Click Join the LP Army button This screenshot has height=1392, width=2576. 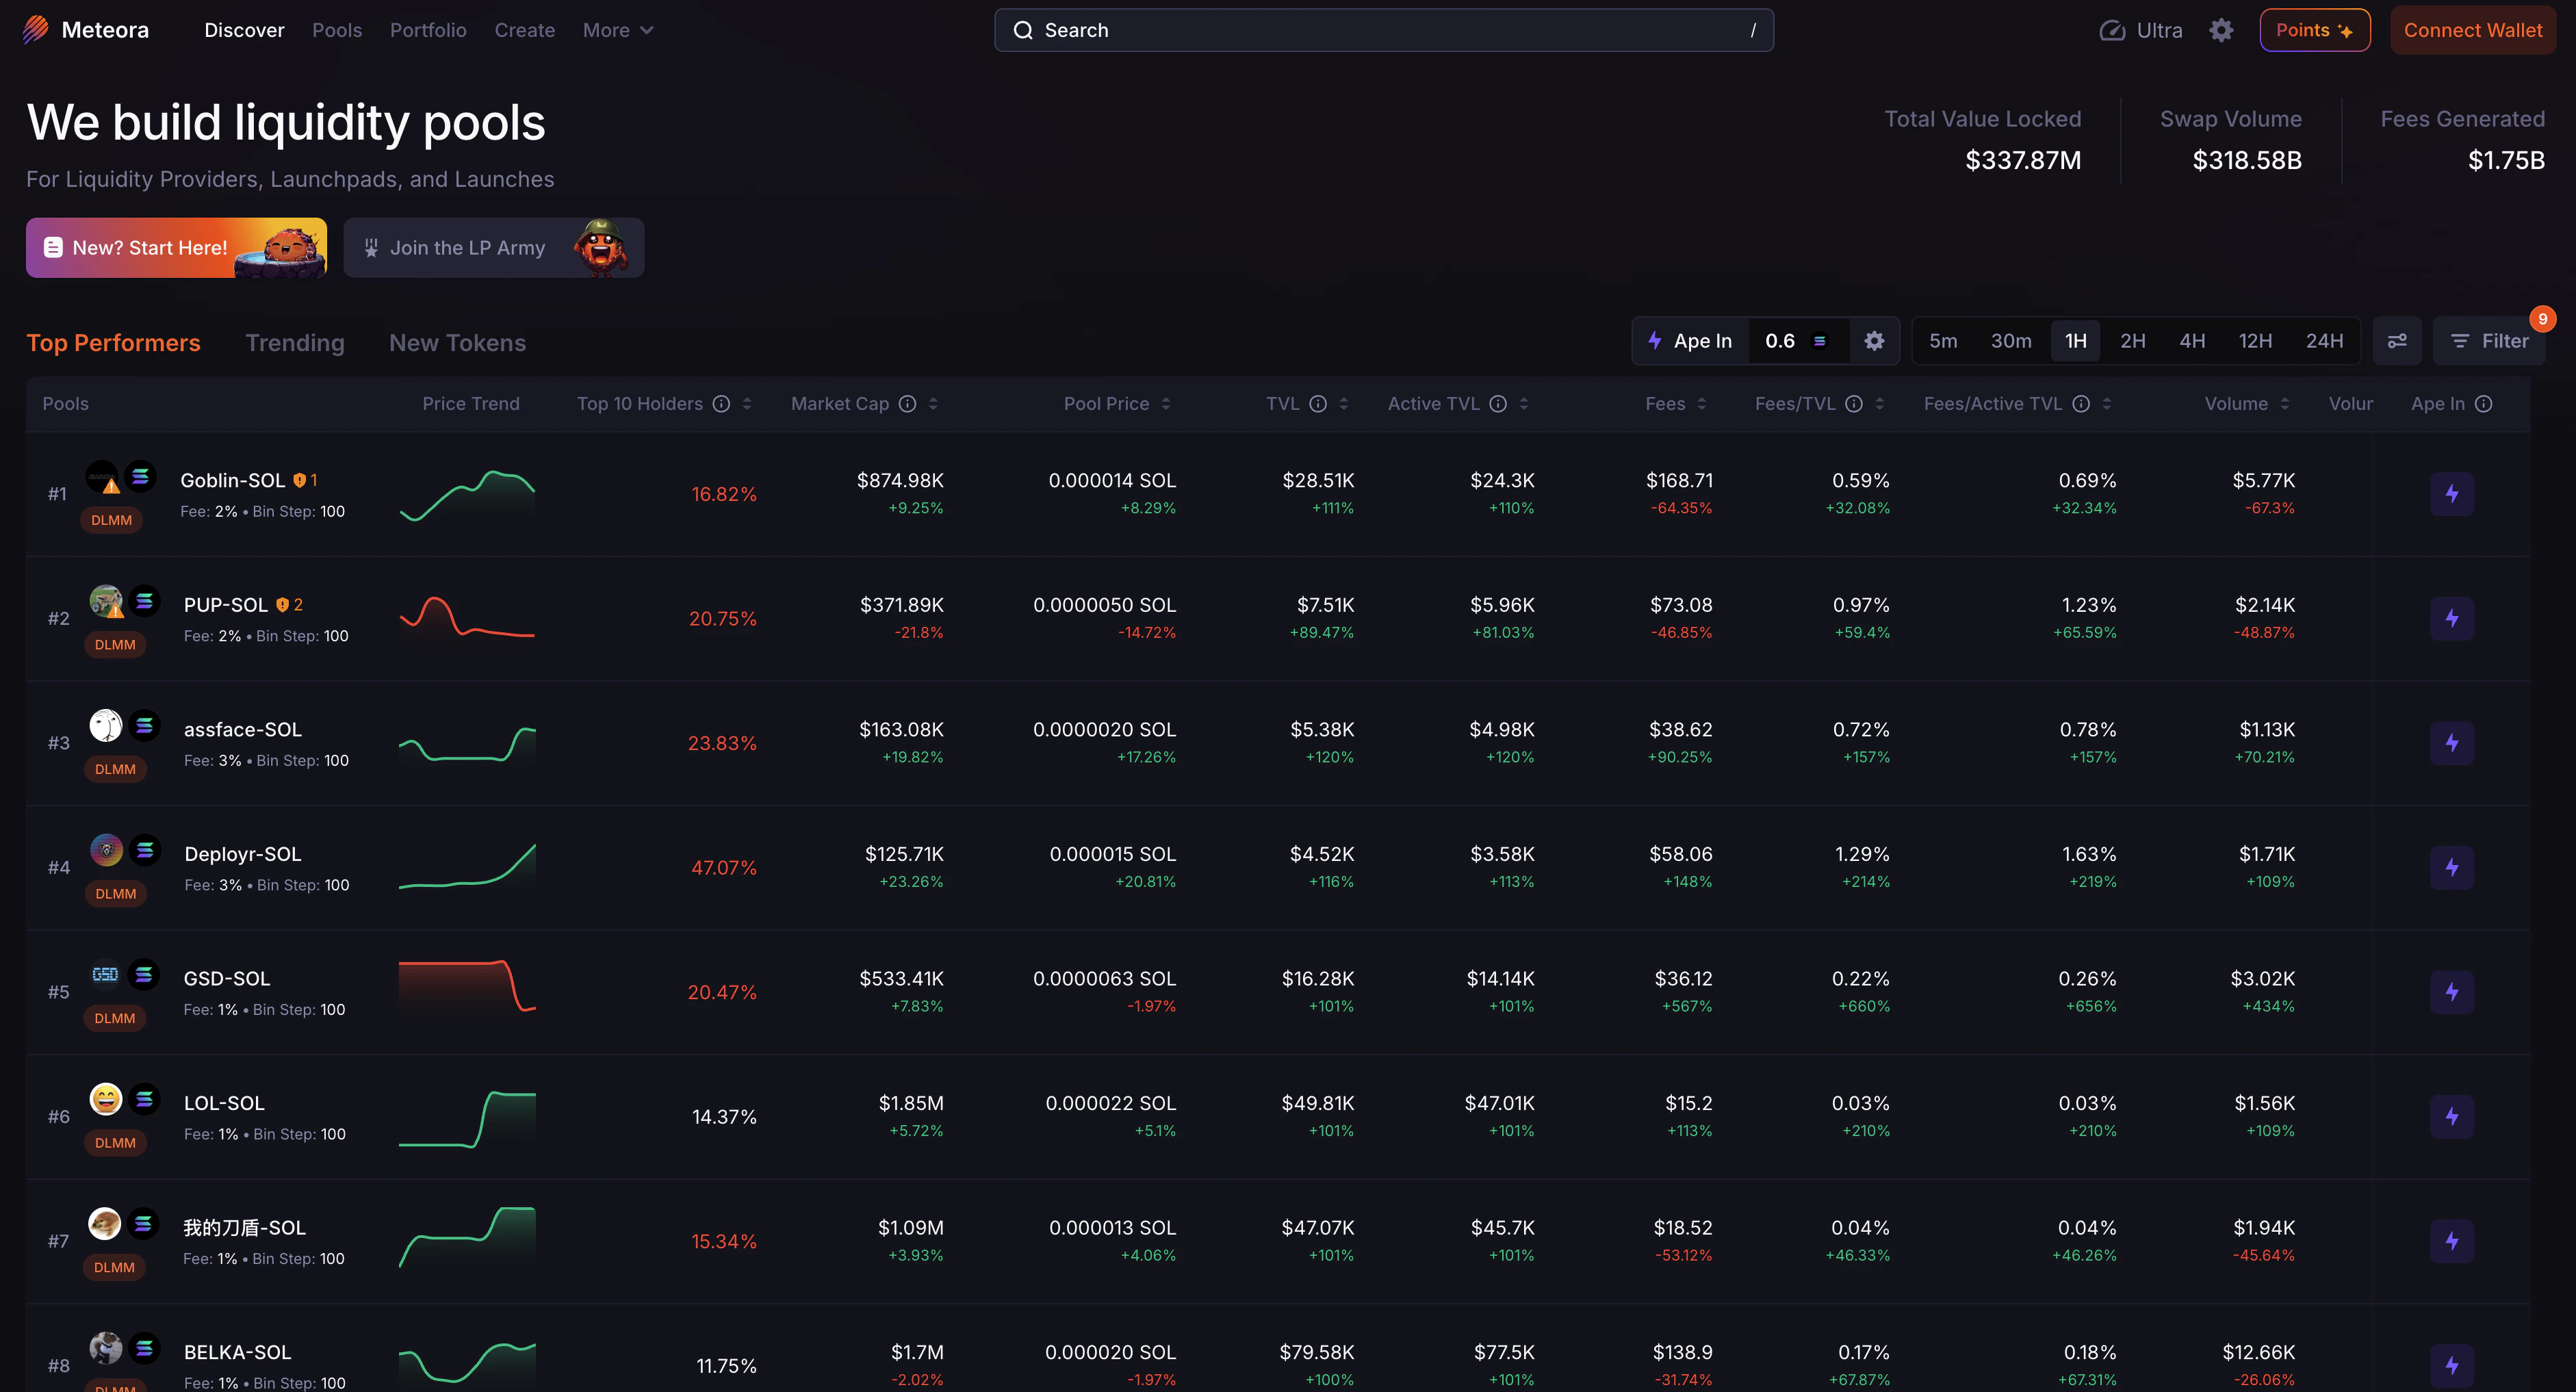(494, 248)
